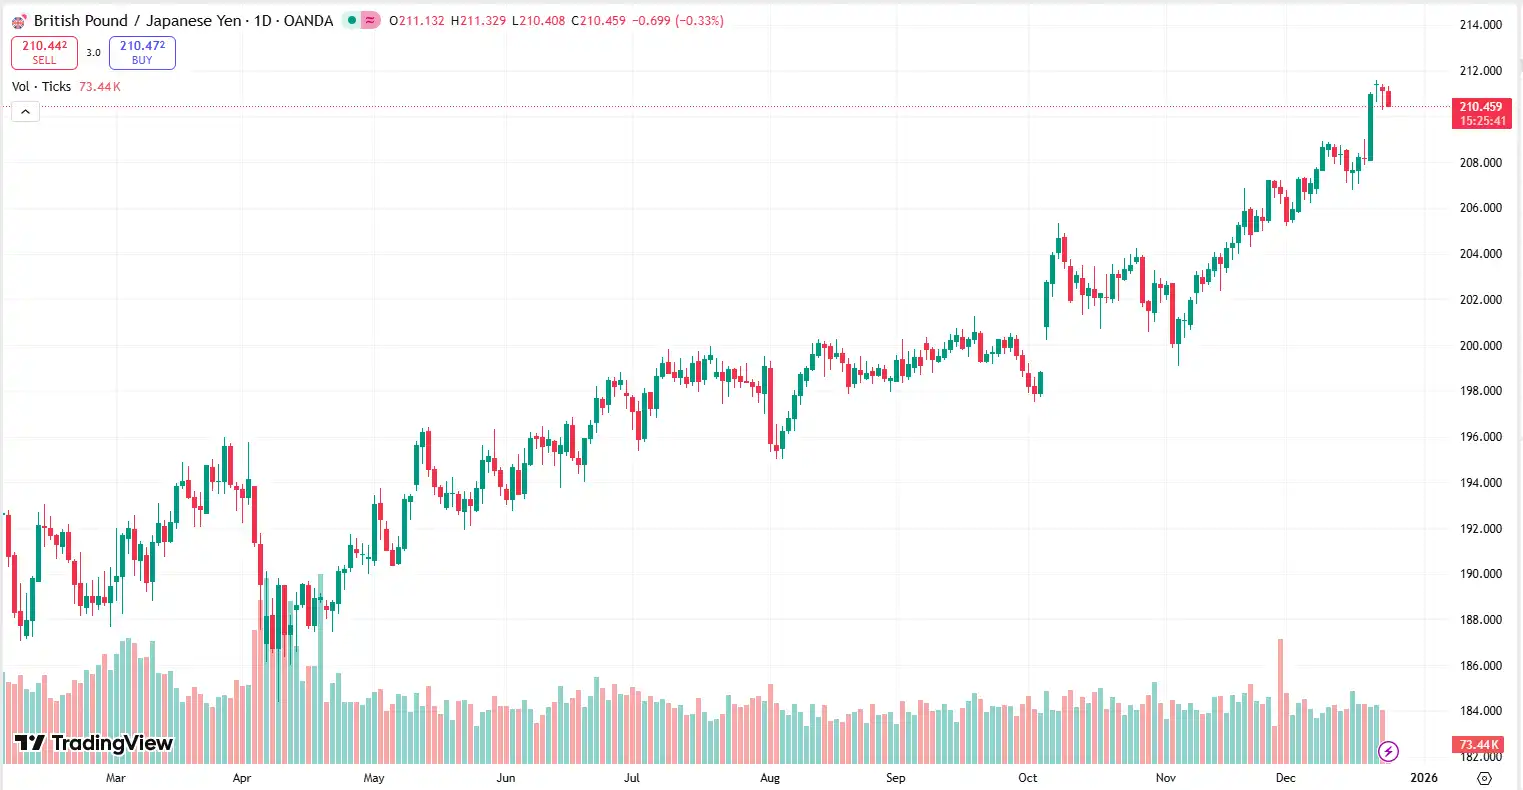The height and width of the screenshot is (790, 1523).
Task: Click the current price tag 210.459
Action: click(x=1481, y=105)
